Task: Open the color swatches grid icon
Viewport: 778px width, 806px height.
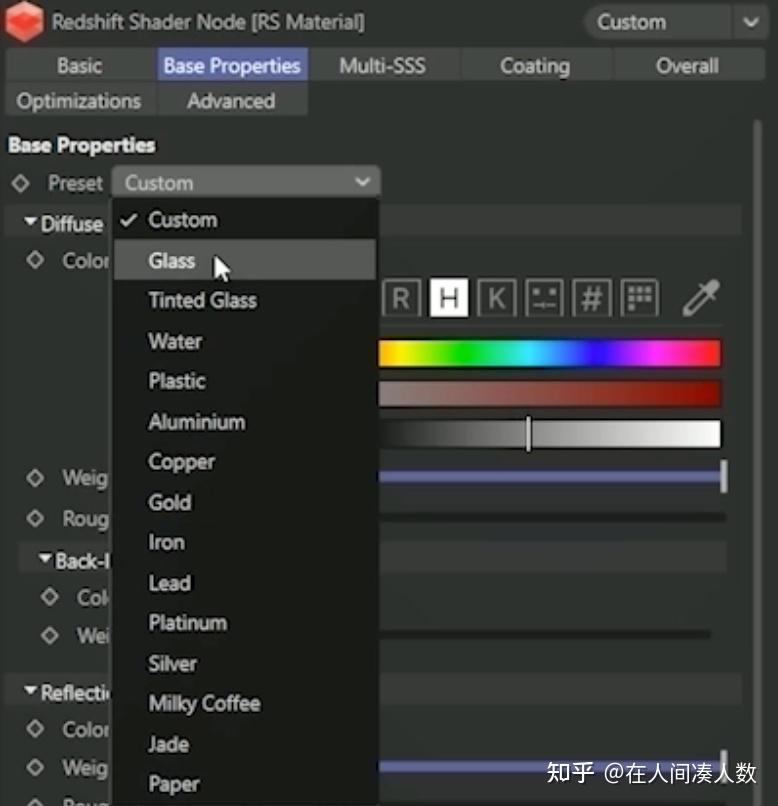Action: coord(640,297)
